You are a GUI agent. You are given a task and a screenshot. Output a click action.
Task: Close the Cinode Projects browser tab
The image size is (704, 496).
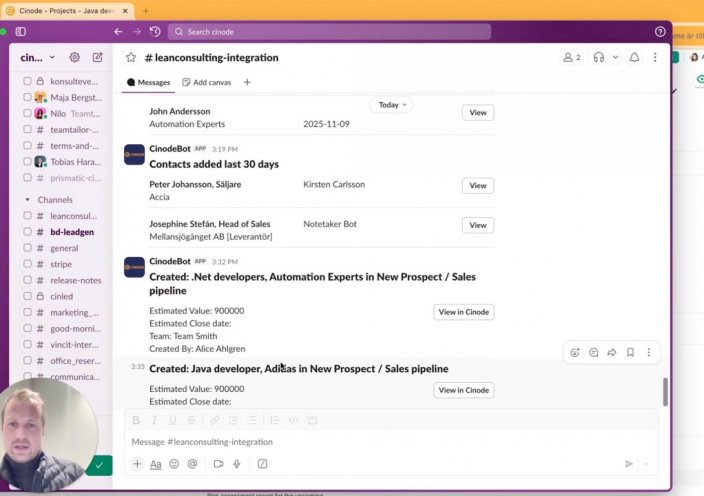(125, 11)
